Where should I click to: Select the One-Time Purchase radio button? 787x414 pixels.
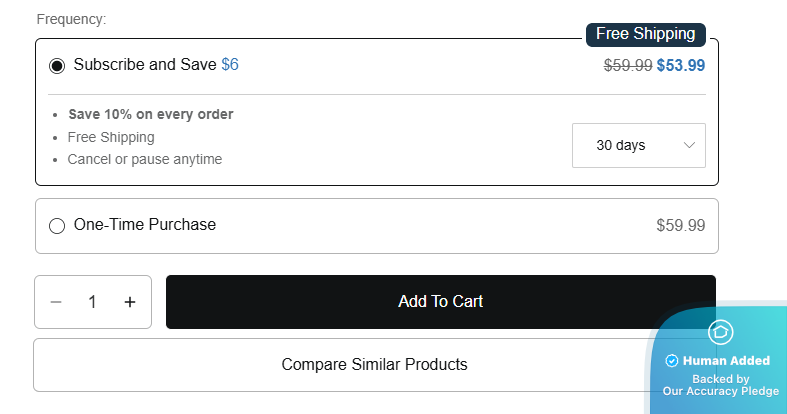point(57,226)
